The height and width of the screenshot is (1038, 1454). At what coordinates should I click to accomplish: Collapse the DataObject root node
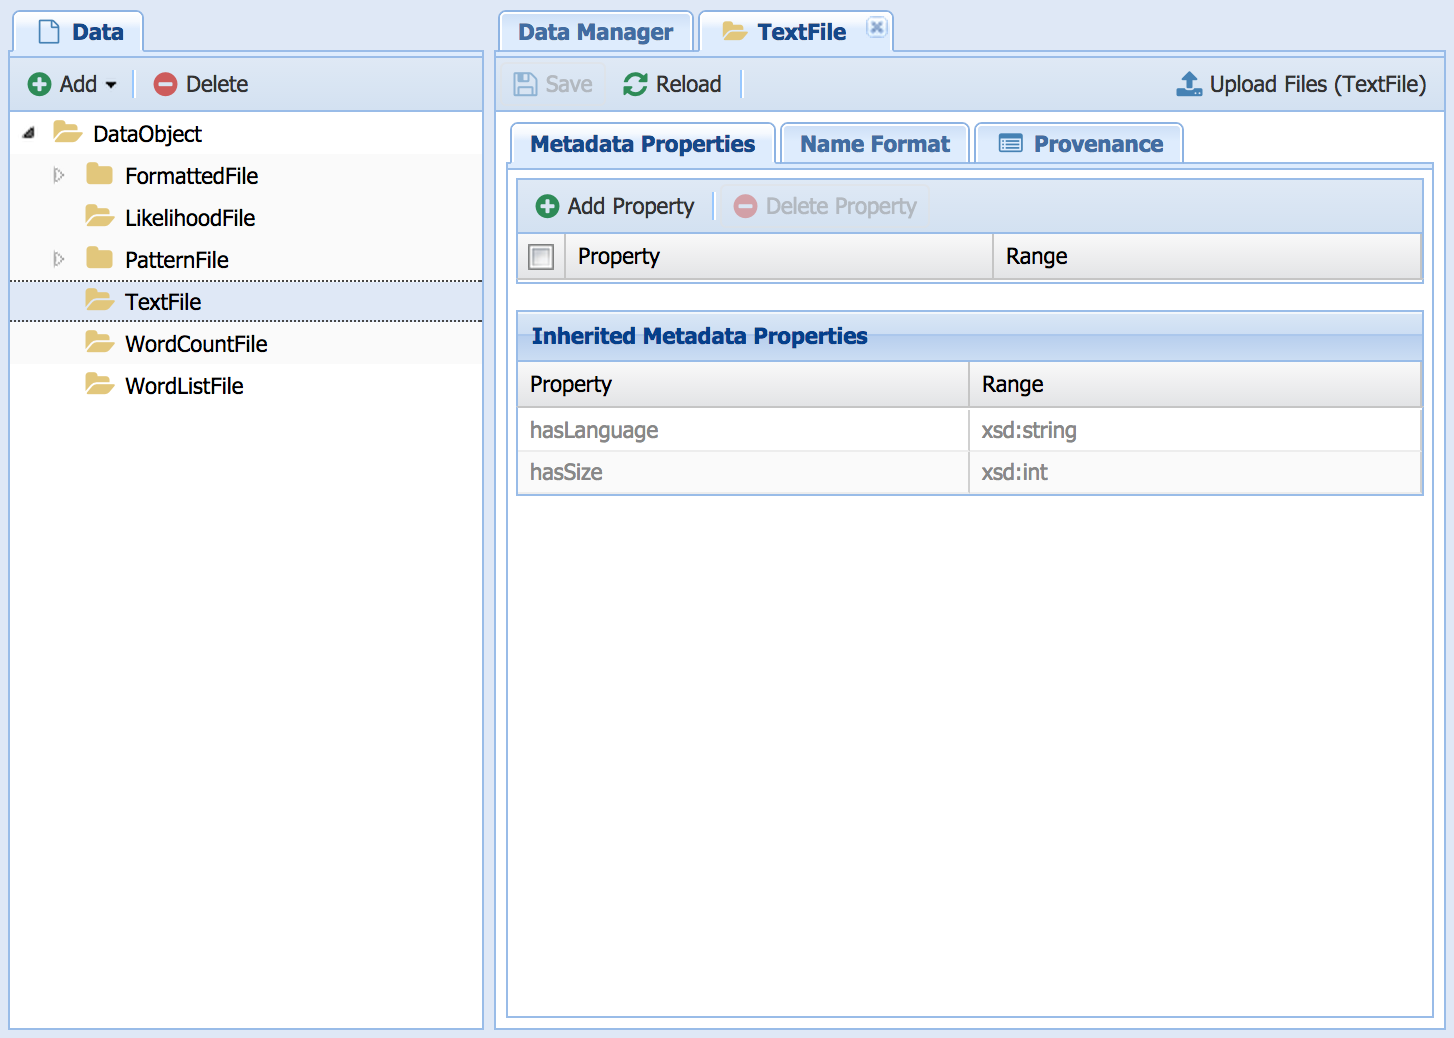[29, 133]
